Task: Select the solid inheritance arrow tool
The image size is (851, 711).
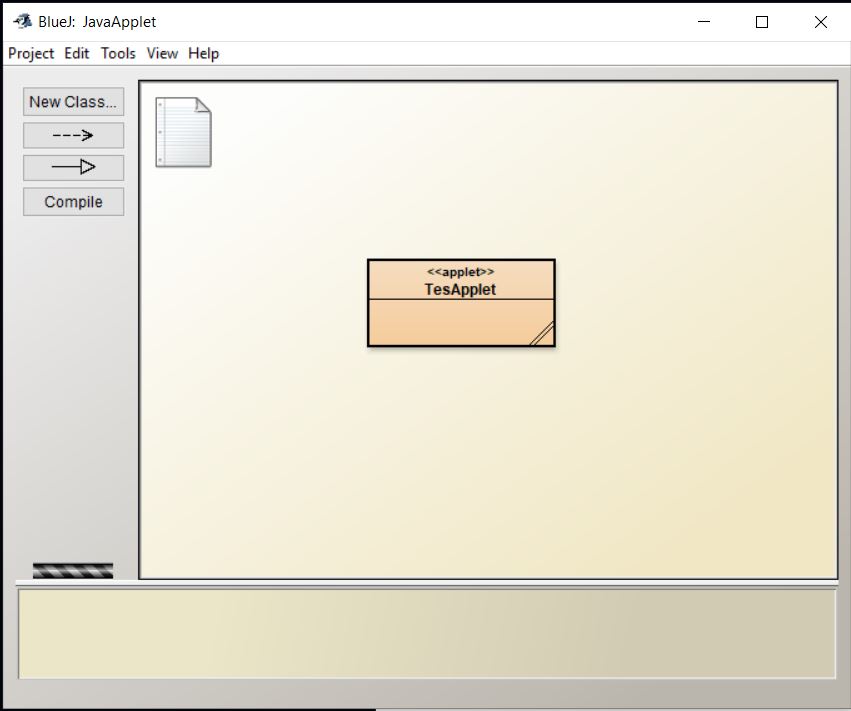Action: coord(73,167)
